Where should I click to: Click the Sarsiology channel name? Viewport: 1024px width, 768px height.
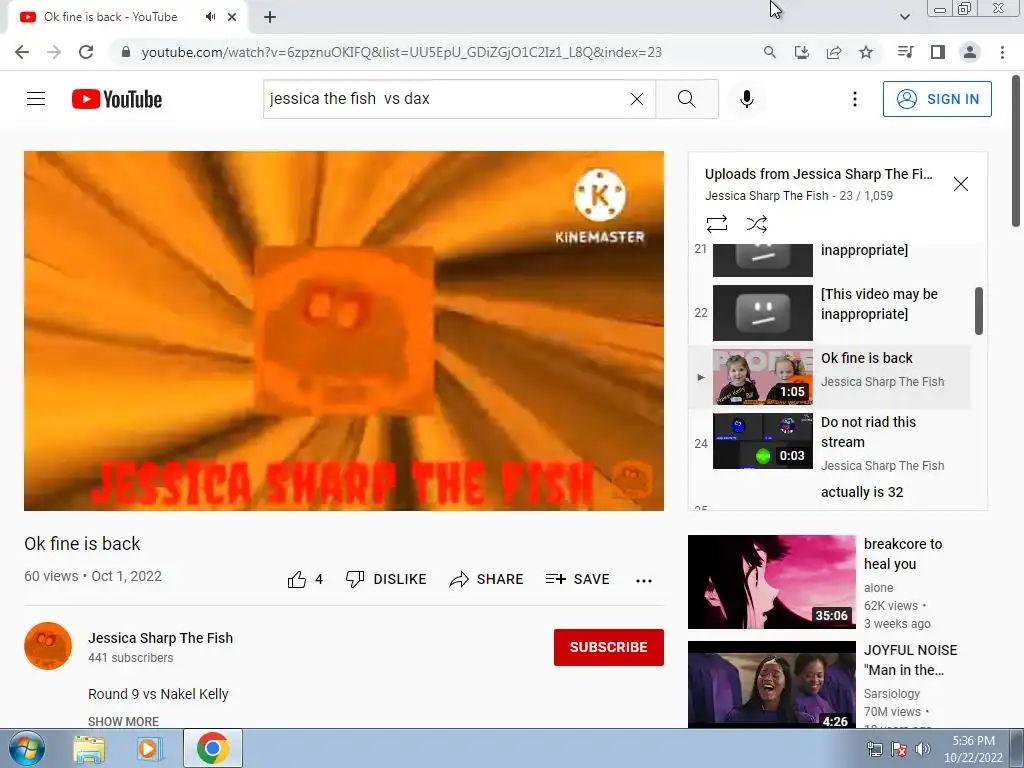(x=891, y=694)
